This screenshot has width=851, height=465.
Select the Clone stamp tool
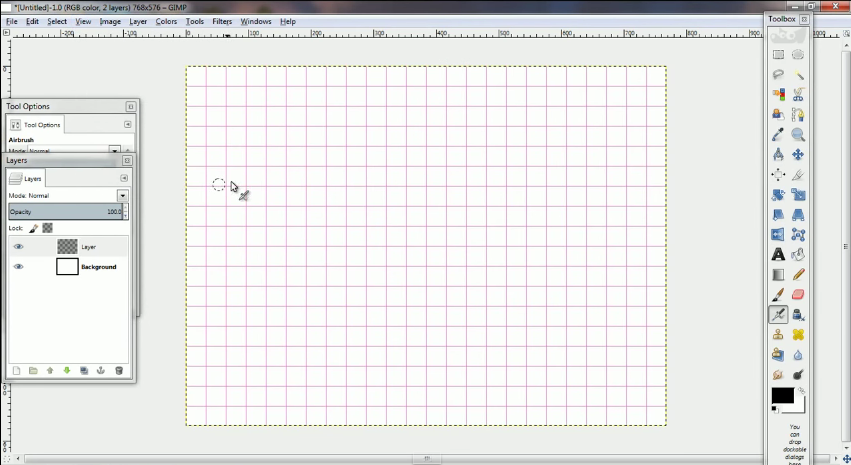pos(778,335)
